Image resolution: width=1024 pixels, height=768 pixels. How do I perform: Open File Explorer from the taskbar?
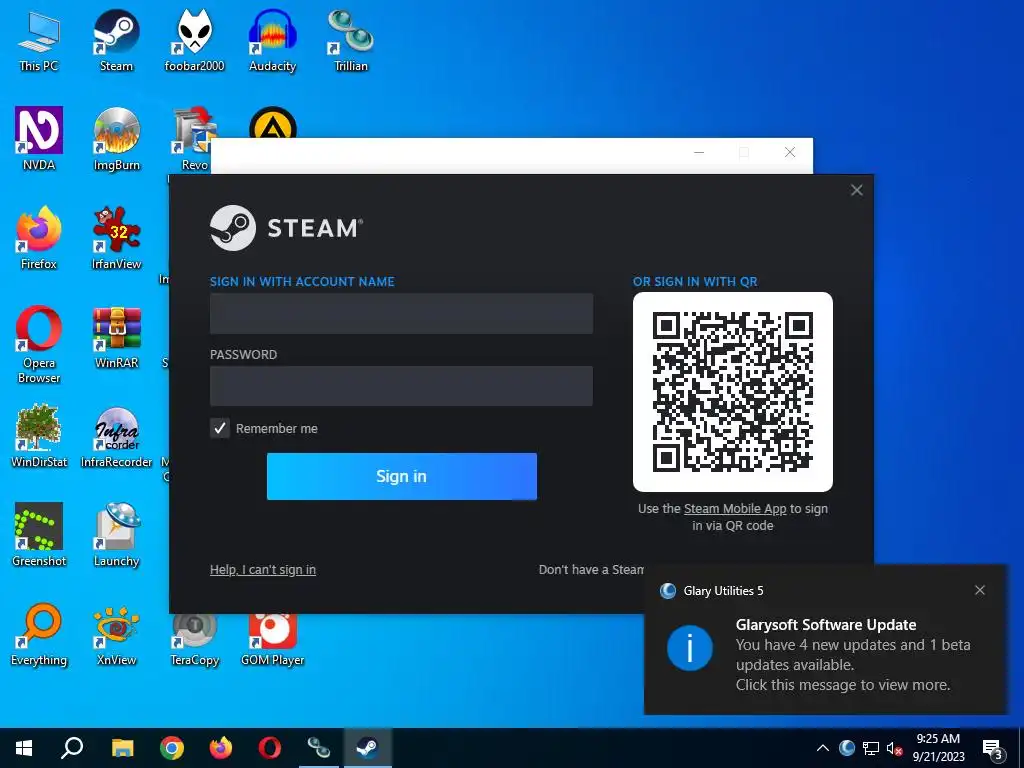click(122, 748)
